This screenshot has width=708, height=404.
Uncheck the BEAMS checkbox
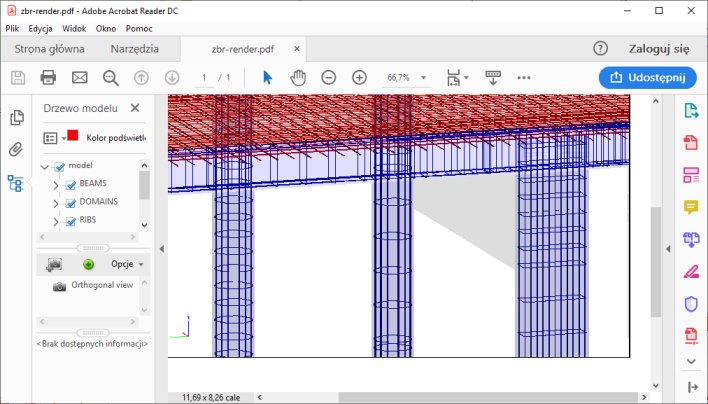pos(71,185)
